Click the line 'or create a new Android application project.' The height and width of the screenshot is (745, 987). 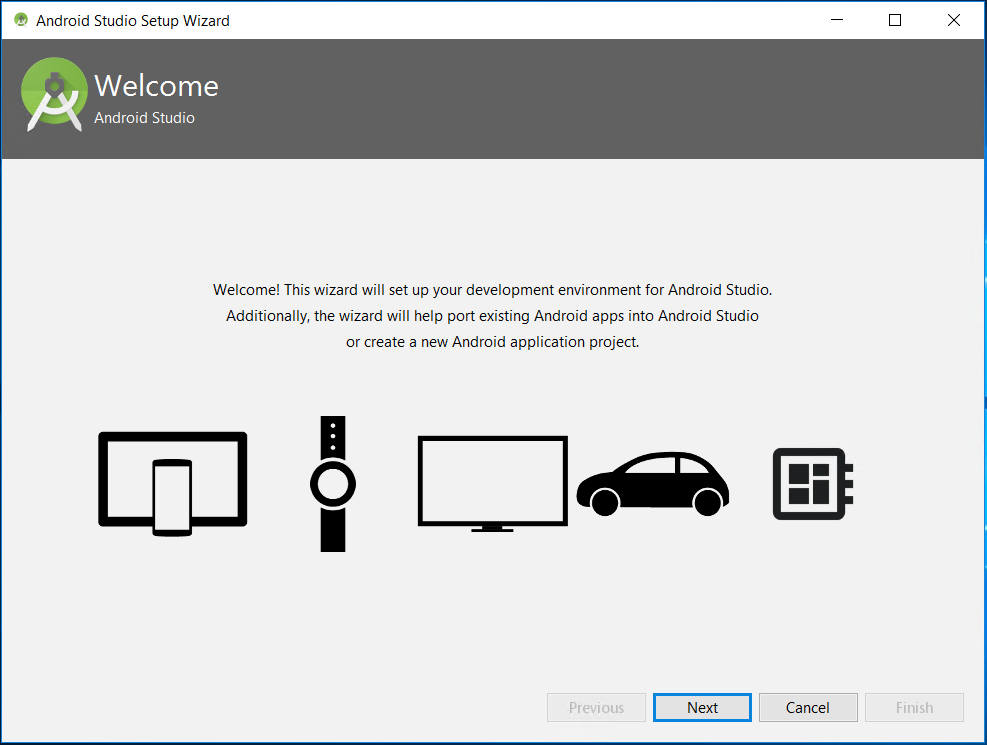(492, 342)
